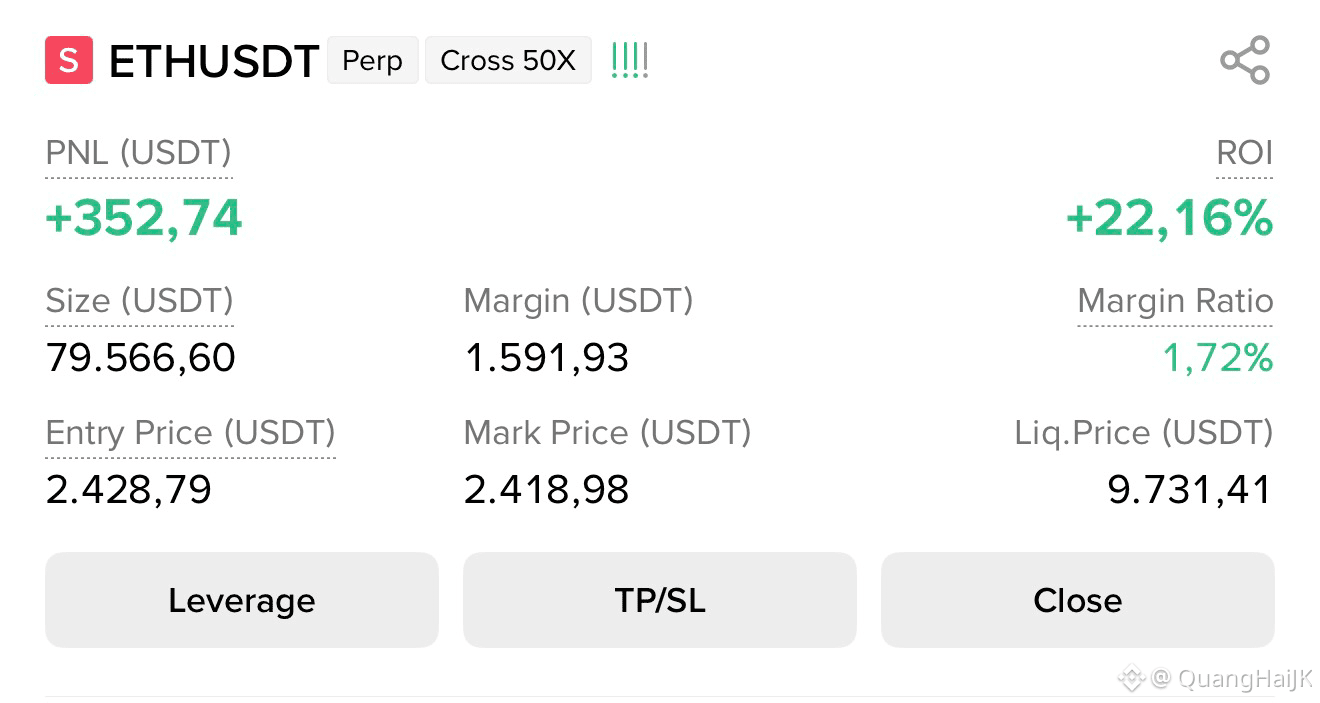The height and width of the screenshot is (703, 1320).
Task: Tap the Margin Ratio label
Action: (x=1175, y=301)
